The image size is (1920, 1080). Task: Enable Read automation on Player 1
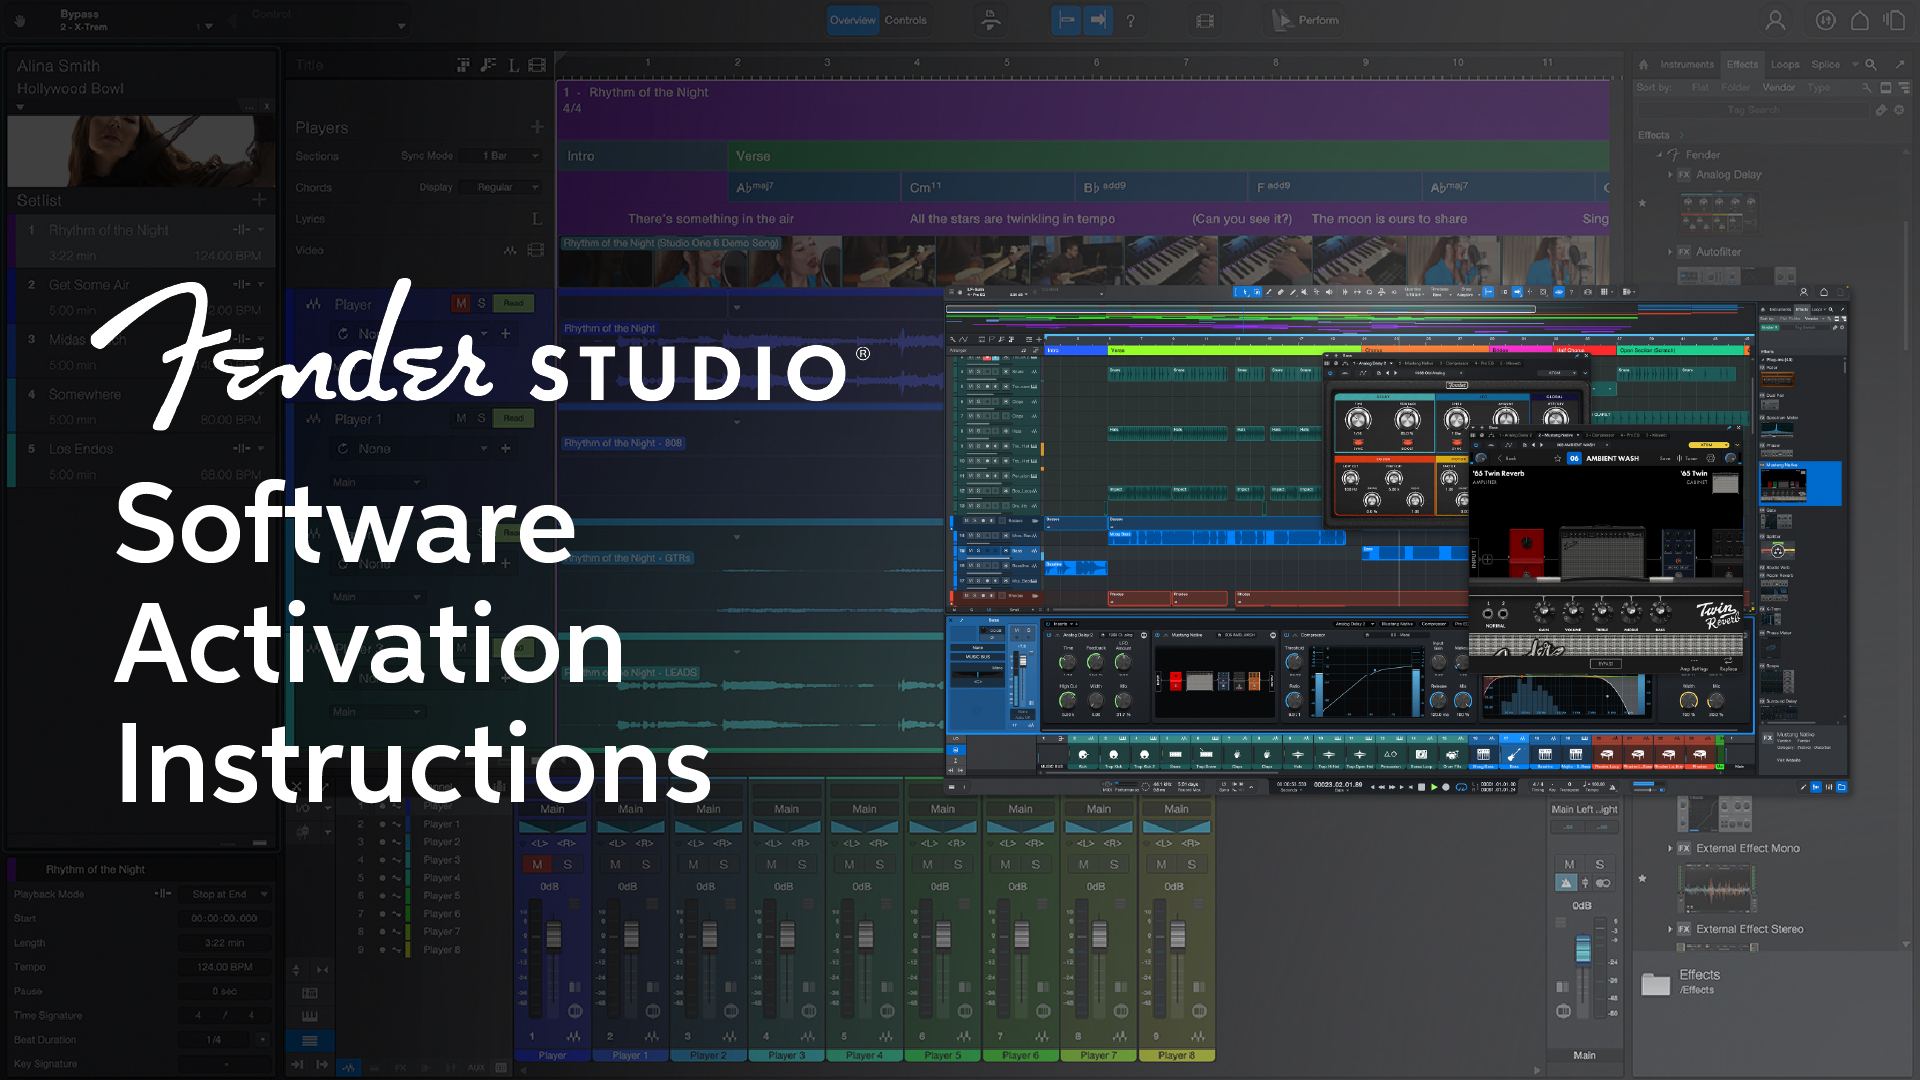[513, 418]
